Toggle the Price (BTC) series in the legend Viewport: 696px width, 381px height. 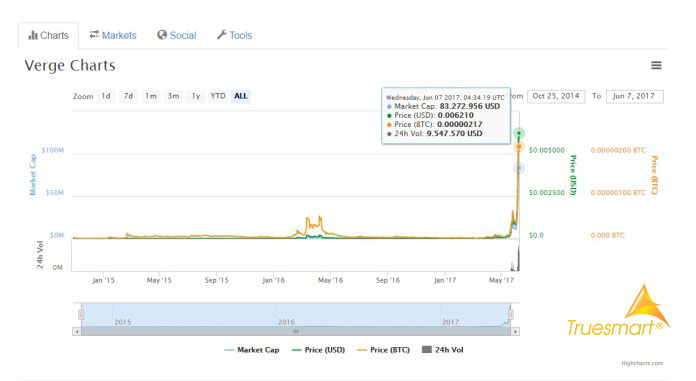pos(384,350)
